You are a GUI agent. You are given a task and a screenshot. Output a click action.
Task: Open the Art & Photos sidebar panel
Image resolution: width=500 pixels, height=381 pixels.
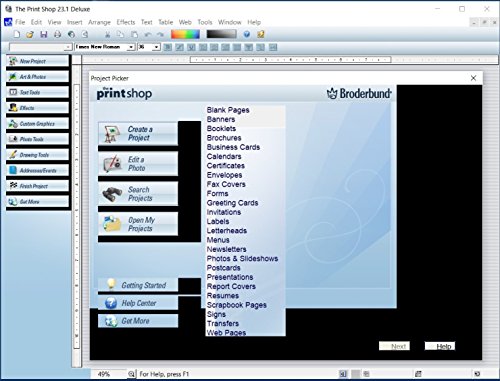coord(38,77)
